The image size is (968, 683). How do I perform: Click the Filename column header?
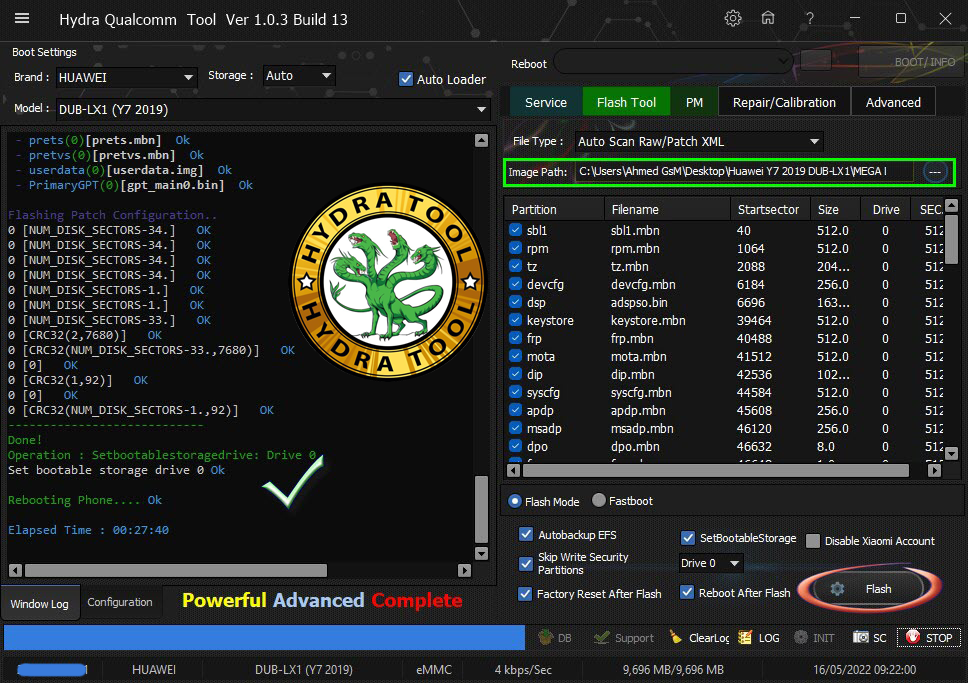pyautogui.click(x=667, y=209)
